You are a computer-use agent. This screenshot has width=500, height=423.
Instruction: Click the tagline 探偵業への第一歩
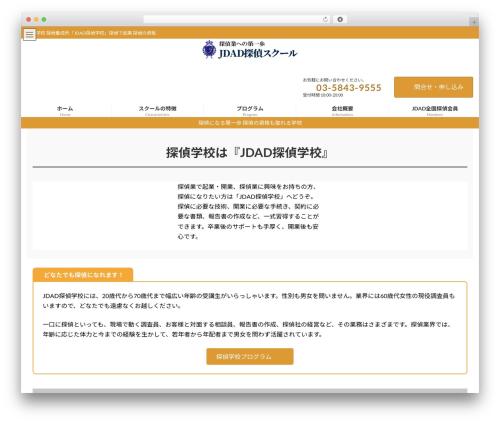pyautogui.click(x=242, y=44)
